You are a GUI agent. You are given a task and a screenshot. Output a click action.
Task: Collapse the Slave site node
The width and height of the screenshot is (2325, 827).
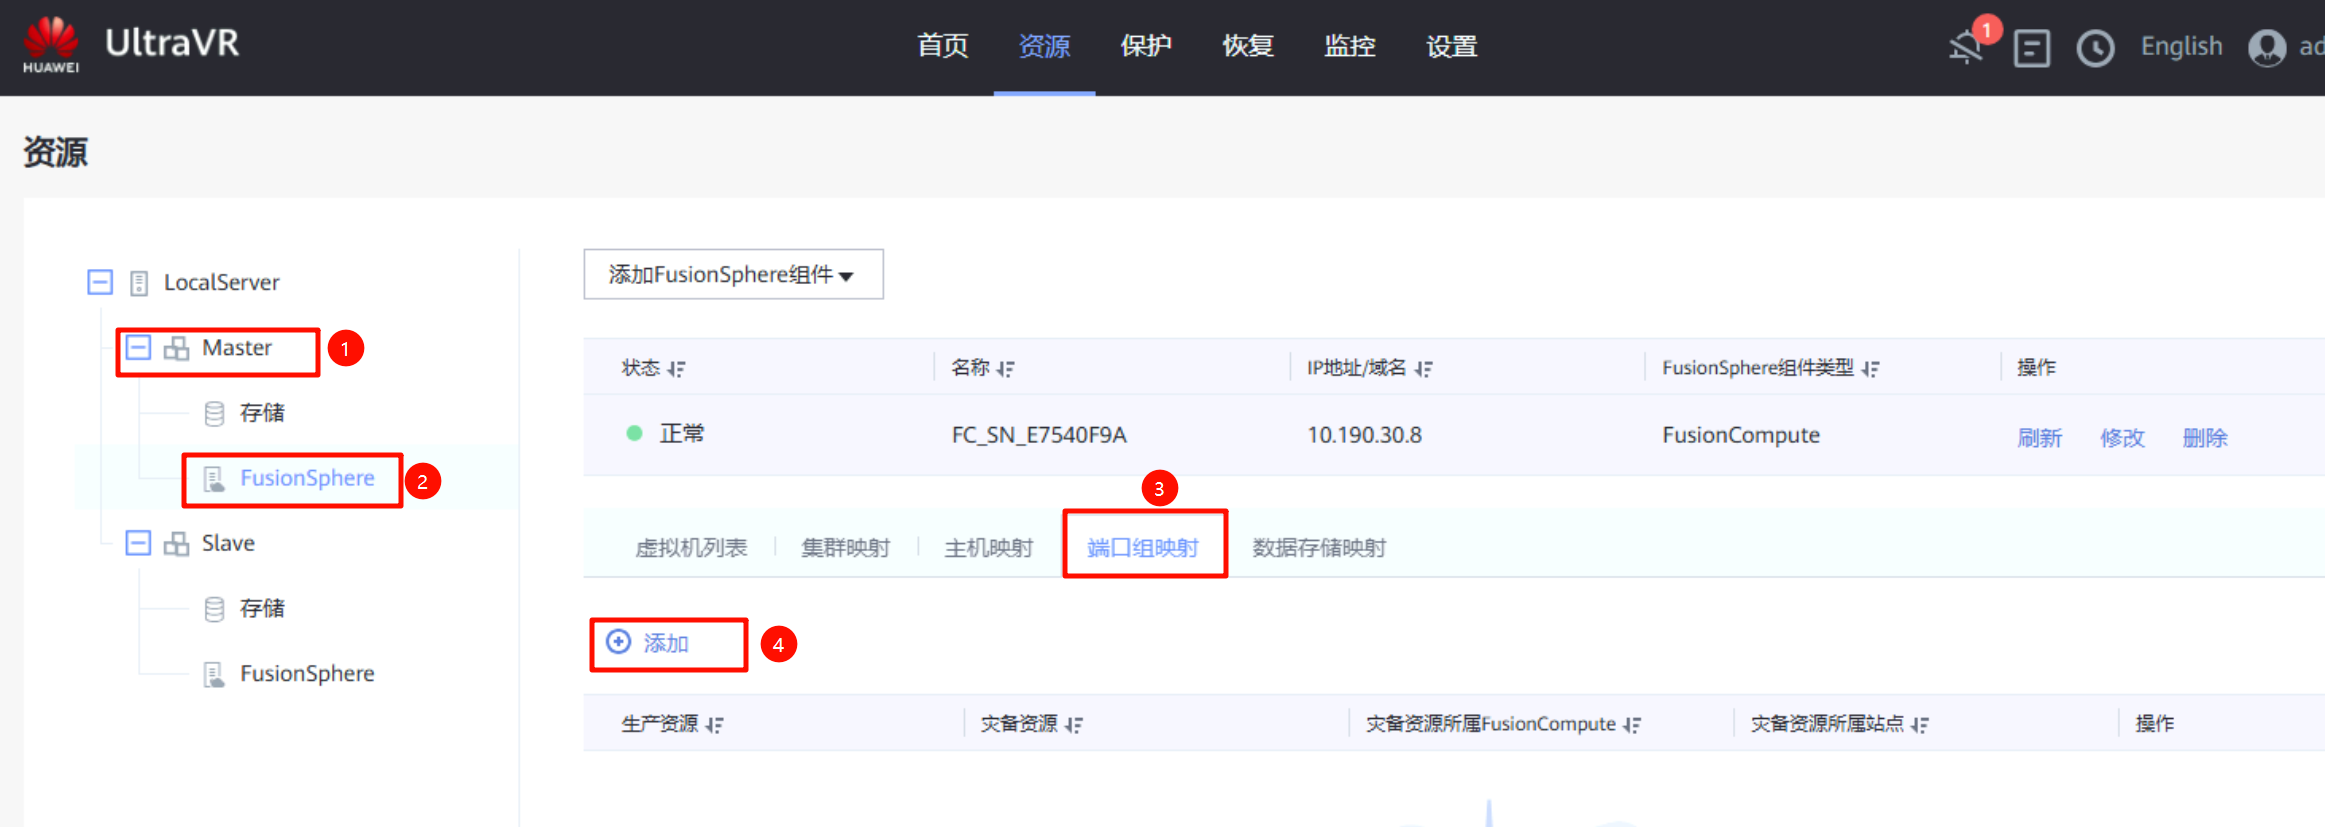tap(138, 543)
